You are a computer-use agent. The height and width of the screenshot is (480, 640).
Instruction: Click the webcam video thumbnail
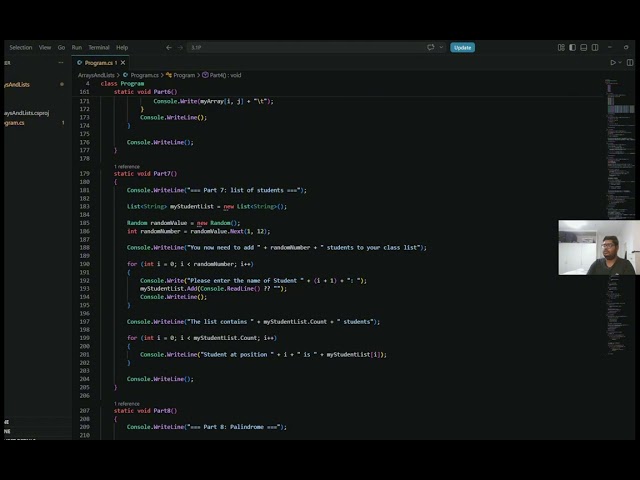[x=599, y=247]
